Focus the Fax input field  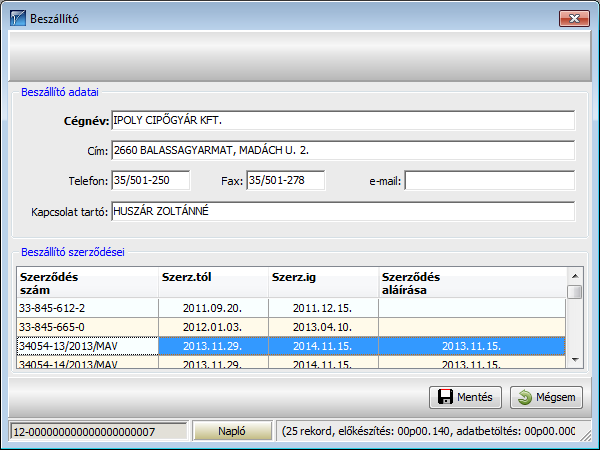coord(286,180)
